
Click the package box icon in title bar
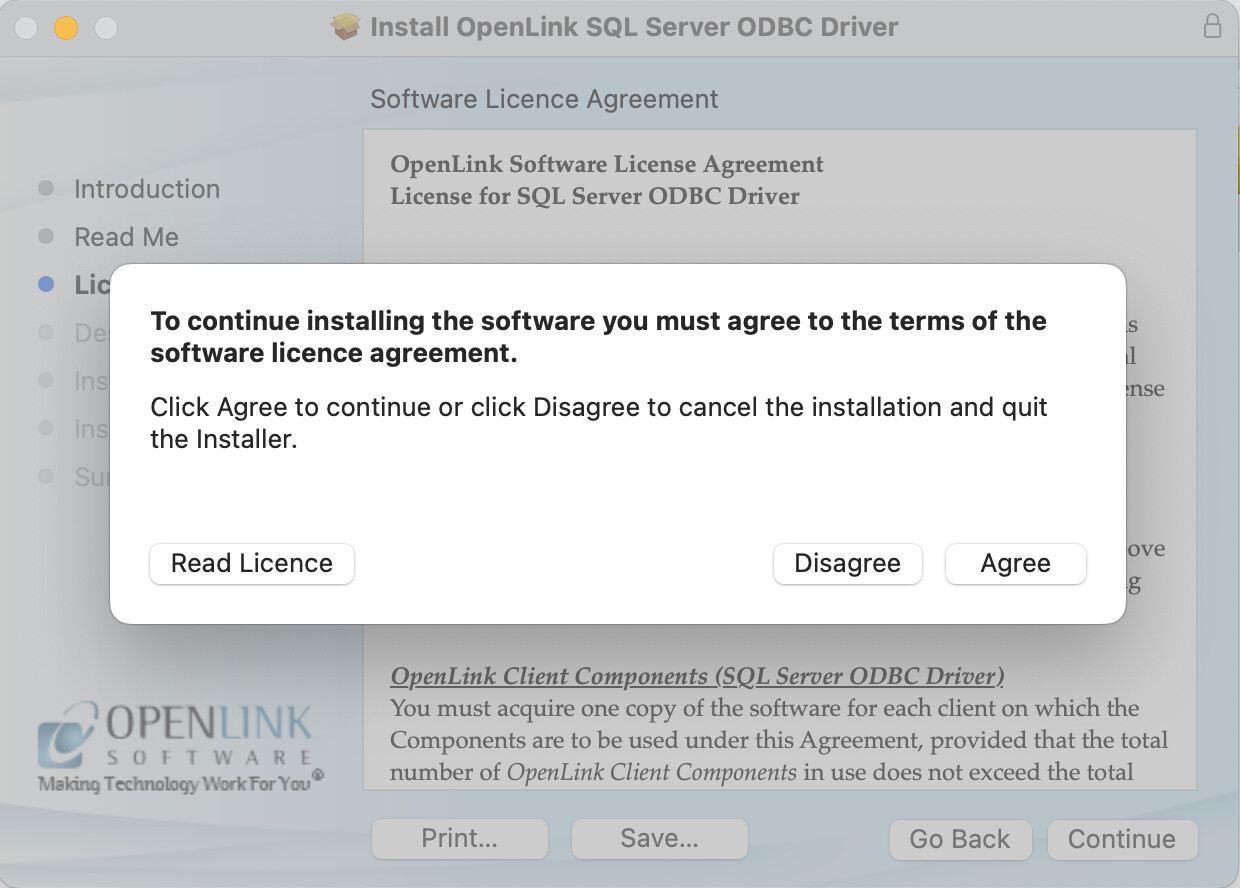(345, 27)
